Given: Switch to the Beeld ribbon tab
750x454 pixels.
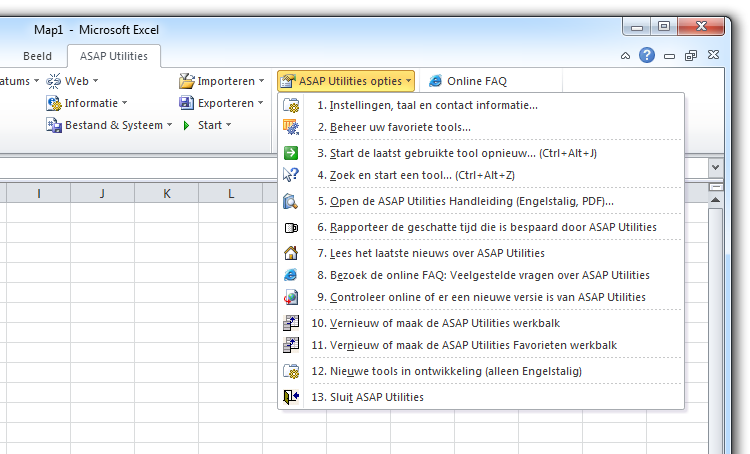Looking at the screenshot, I should (x=37, y=56).
